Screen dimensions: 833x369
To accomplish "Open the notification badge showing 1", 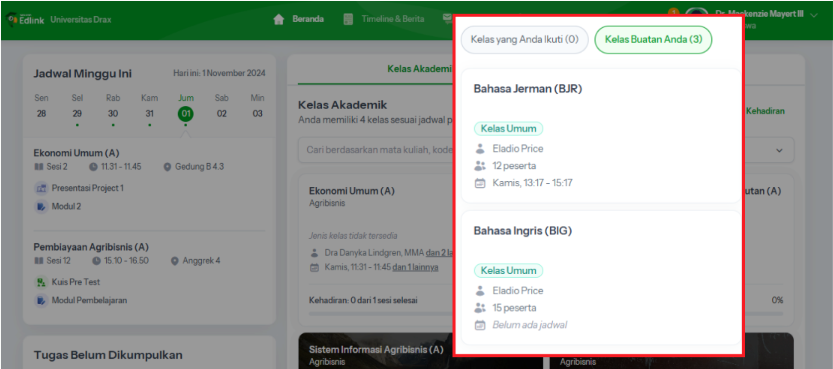I will tap(673, 12).
